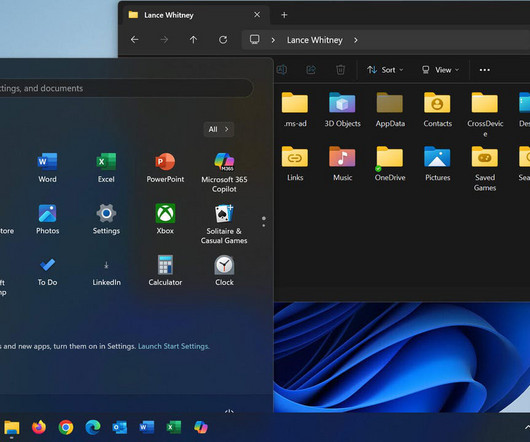The width and height of the screenshot is (530, 442).
Task: Click the pinned apps page dots indicator
Action: (x=264, y=222)
